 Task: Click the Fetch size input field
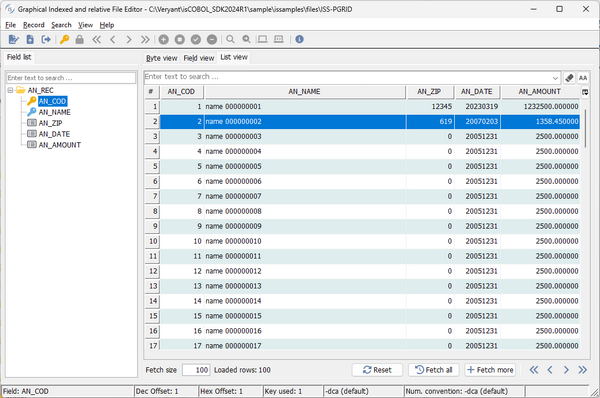pyautogui.click(x=196, y=370)
